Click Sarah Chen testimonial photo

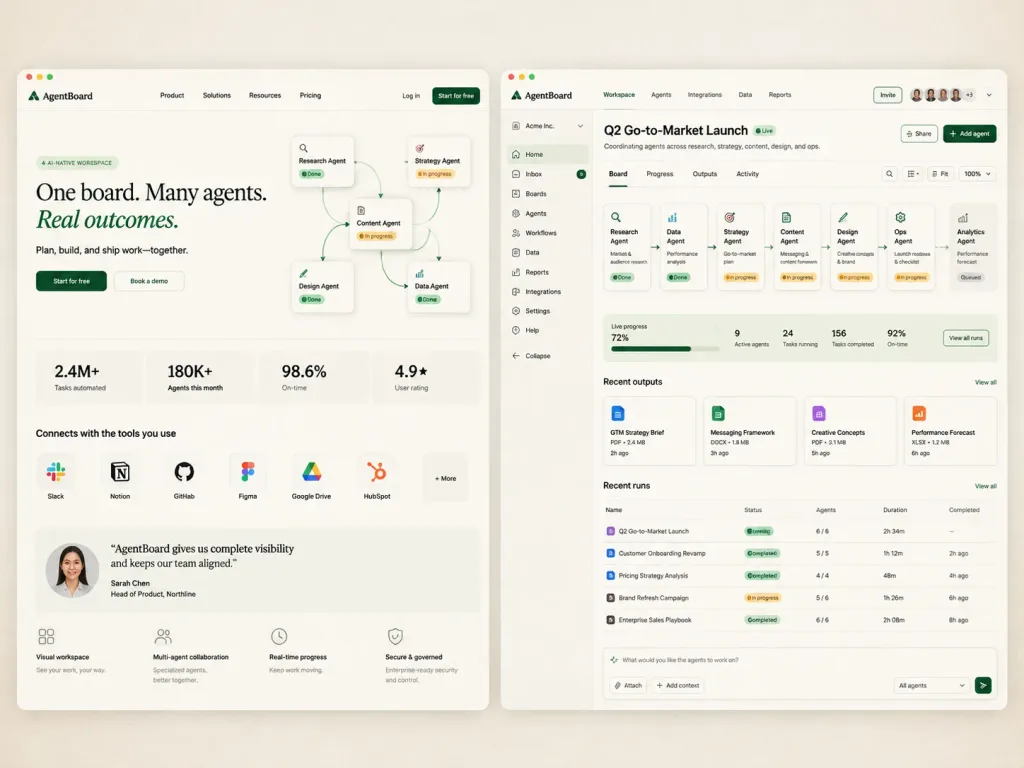click(x=72, y=570)
